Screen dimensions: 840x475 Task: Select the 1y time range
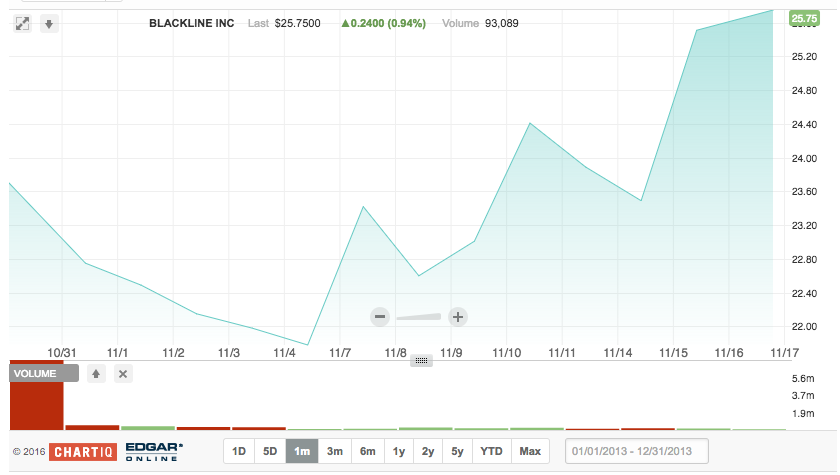(399, 451)
